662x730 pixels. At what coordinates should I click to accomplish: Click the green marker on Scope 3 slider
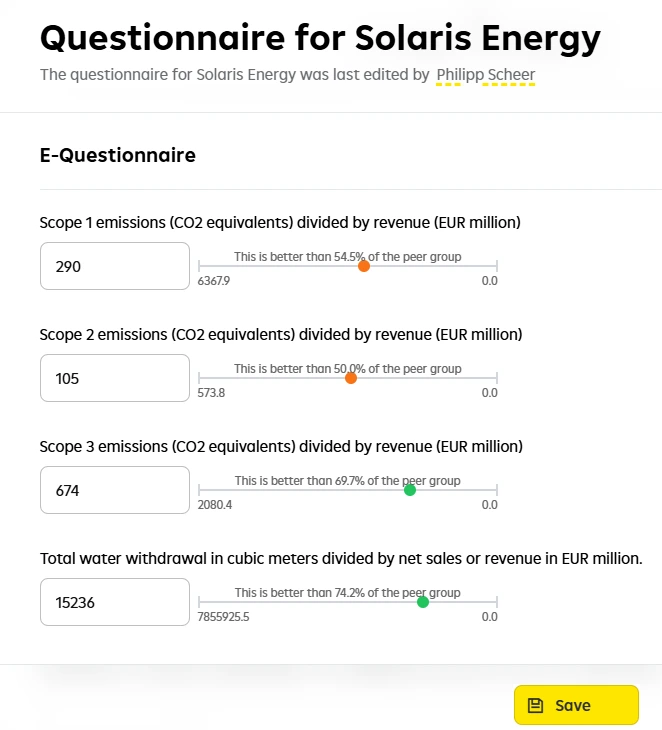coord(410,490)
